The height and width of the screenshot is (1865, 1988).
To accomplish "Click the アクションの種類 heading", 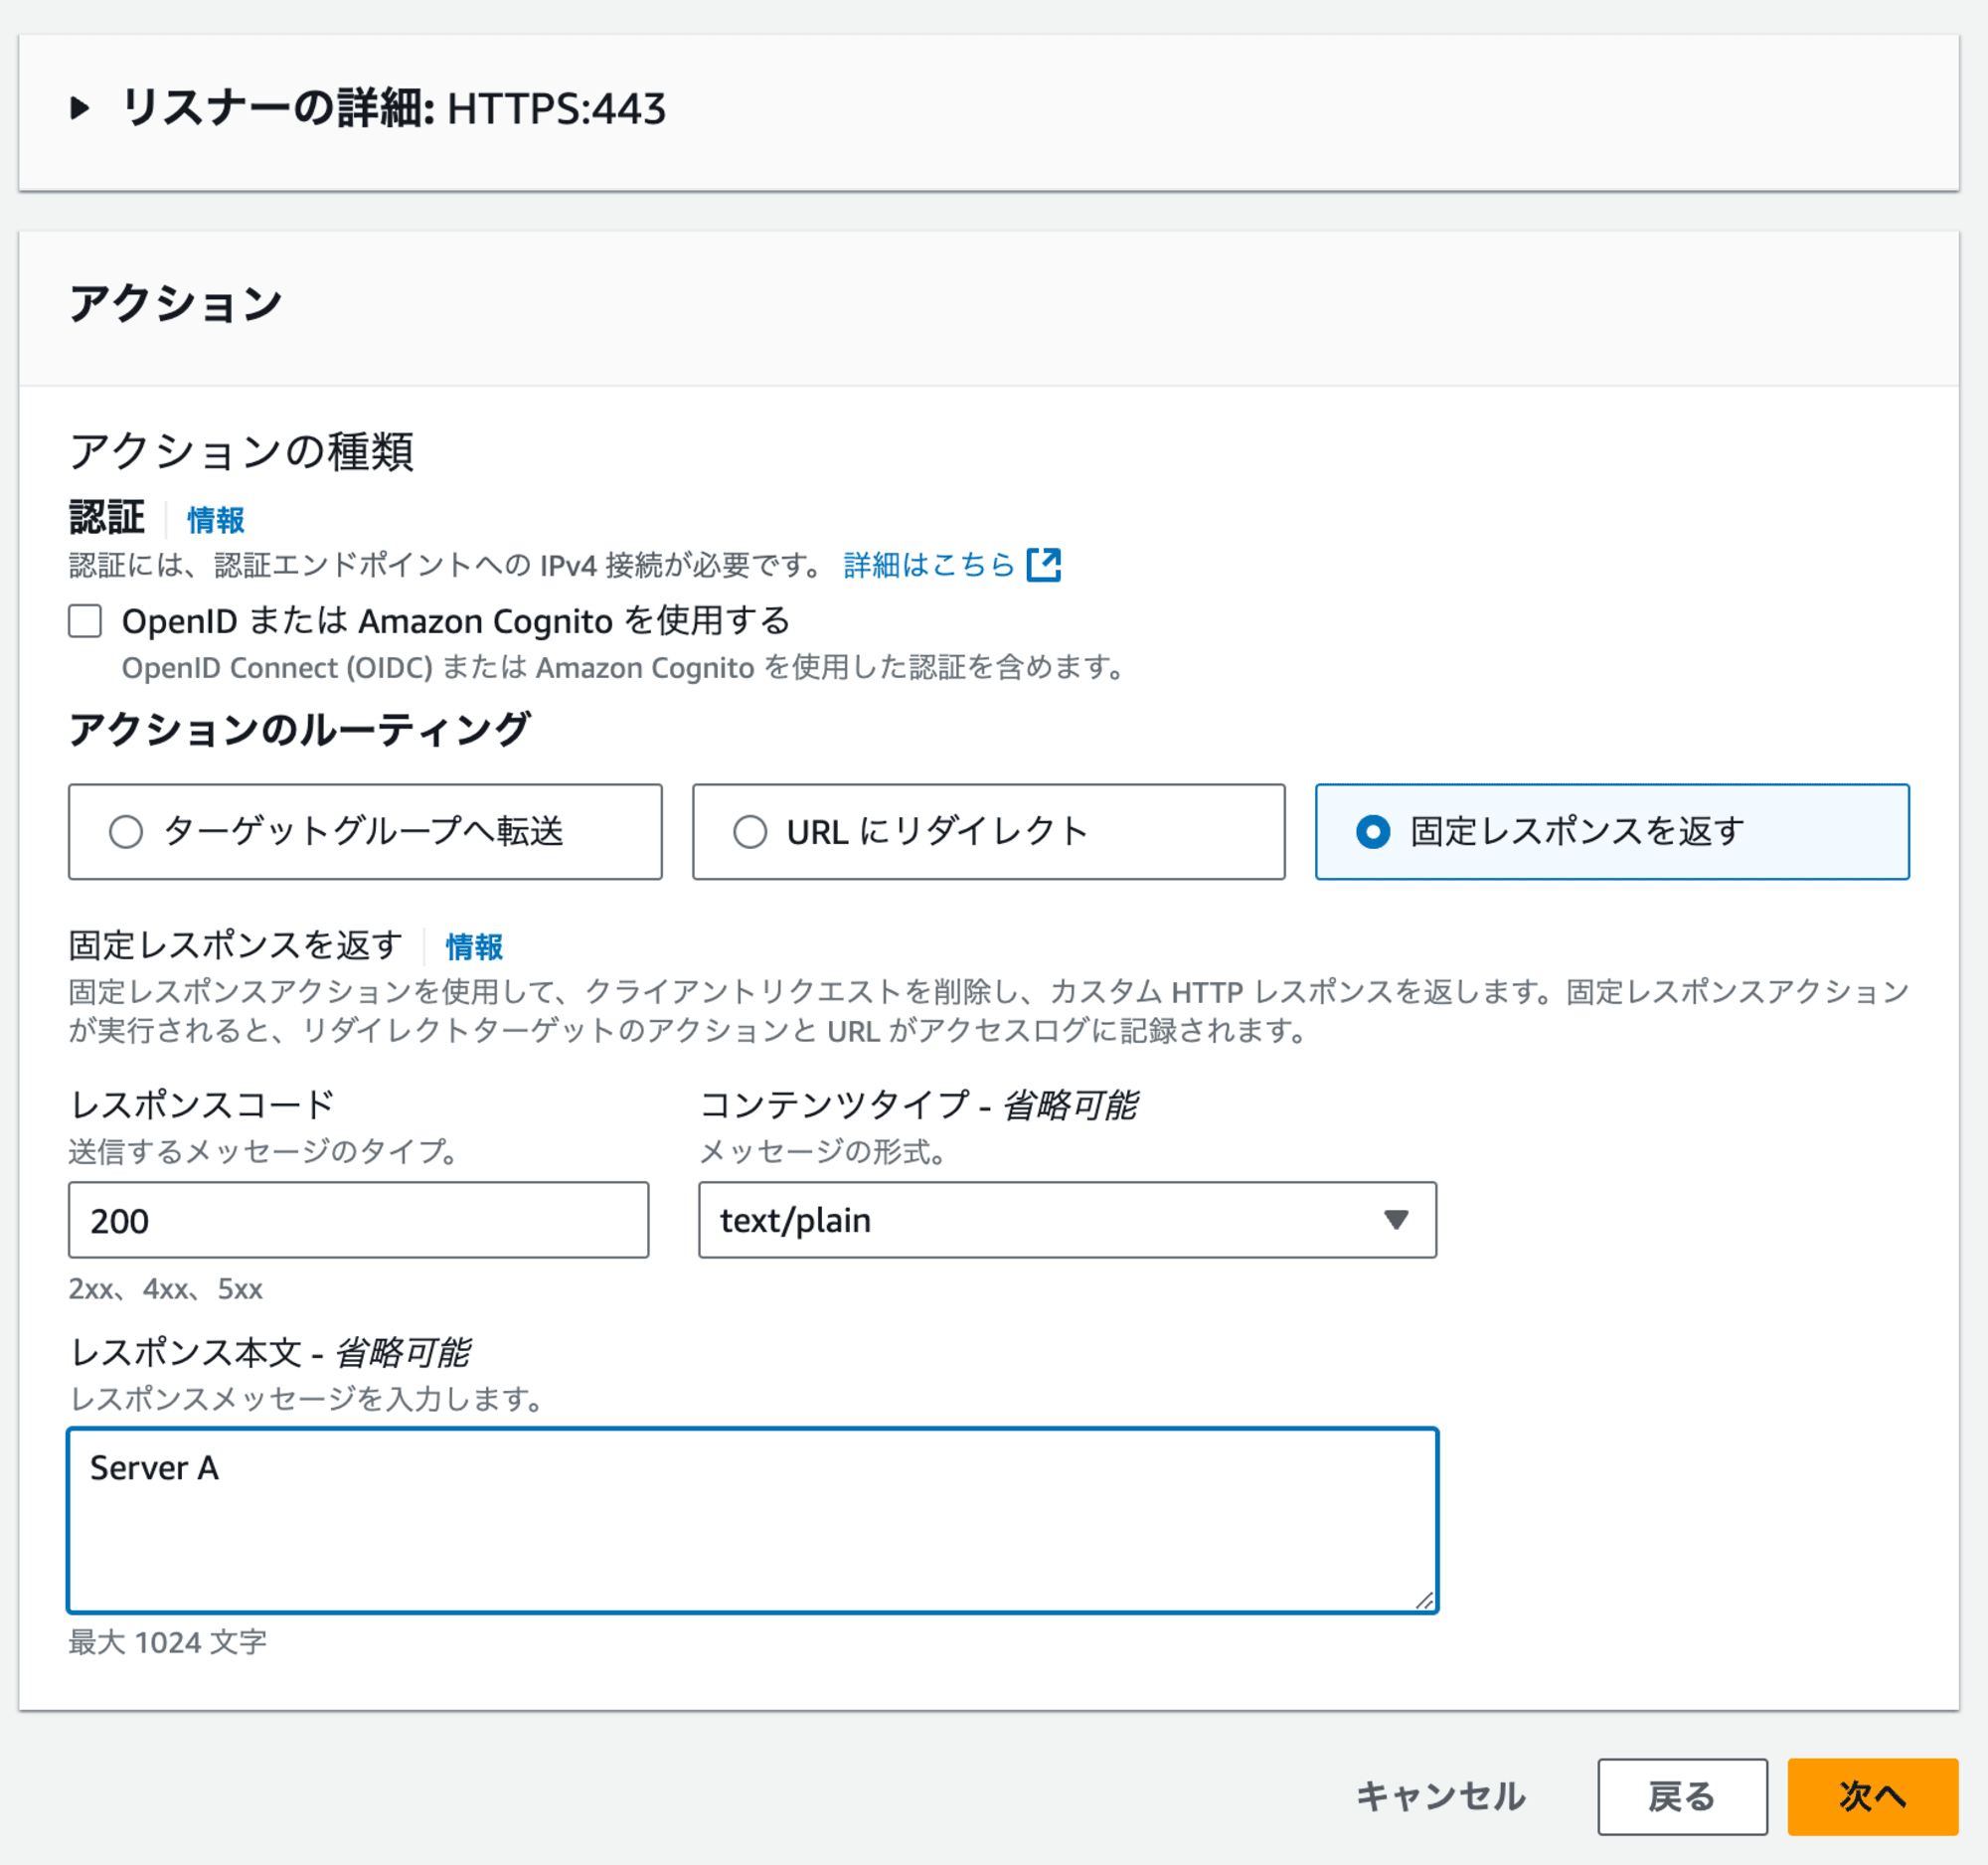I will coord(241,451).
